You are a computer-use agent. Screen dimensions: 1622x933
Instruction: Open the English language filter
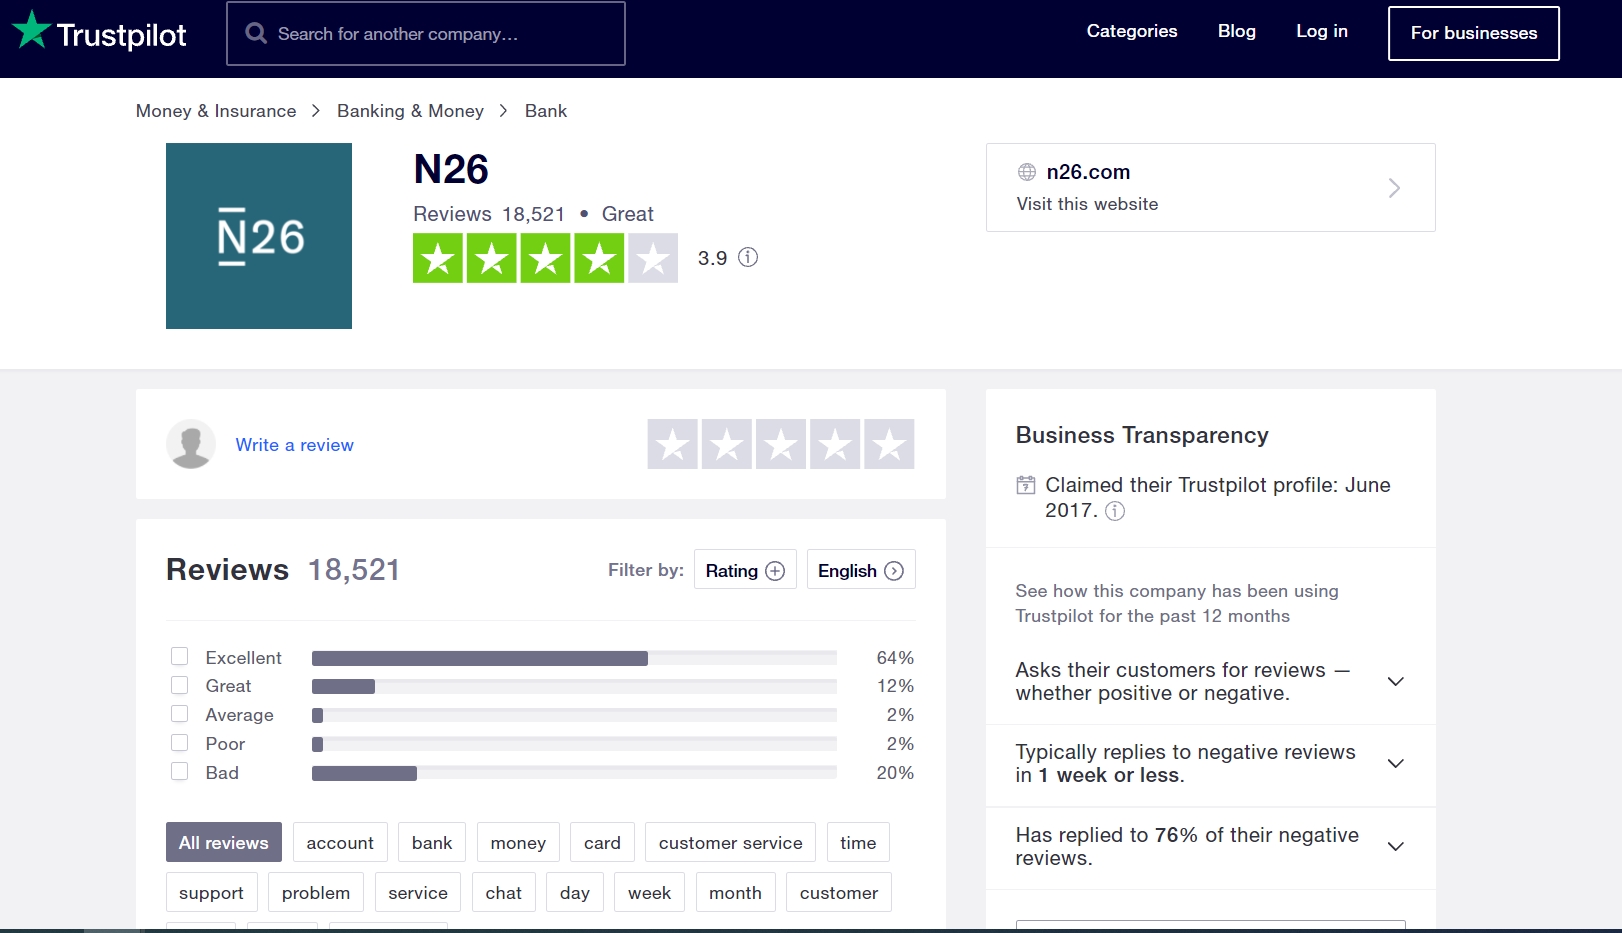(x=860, y=570)
